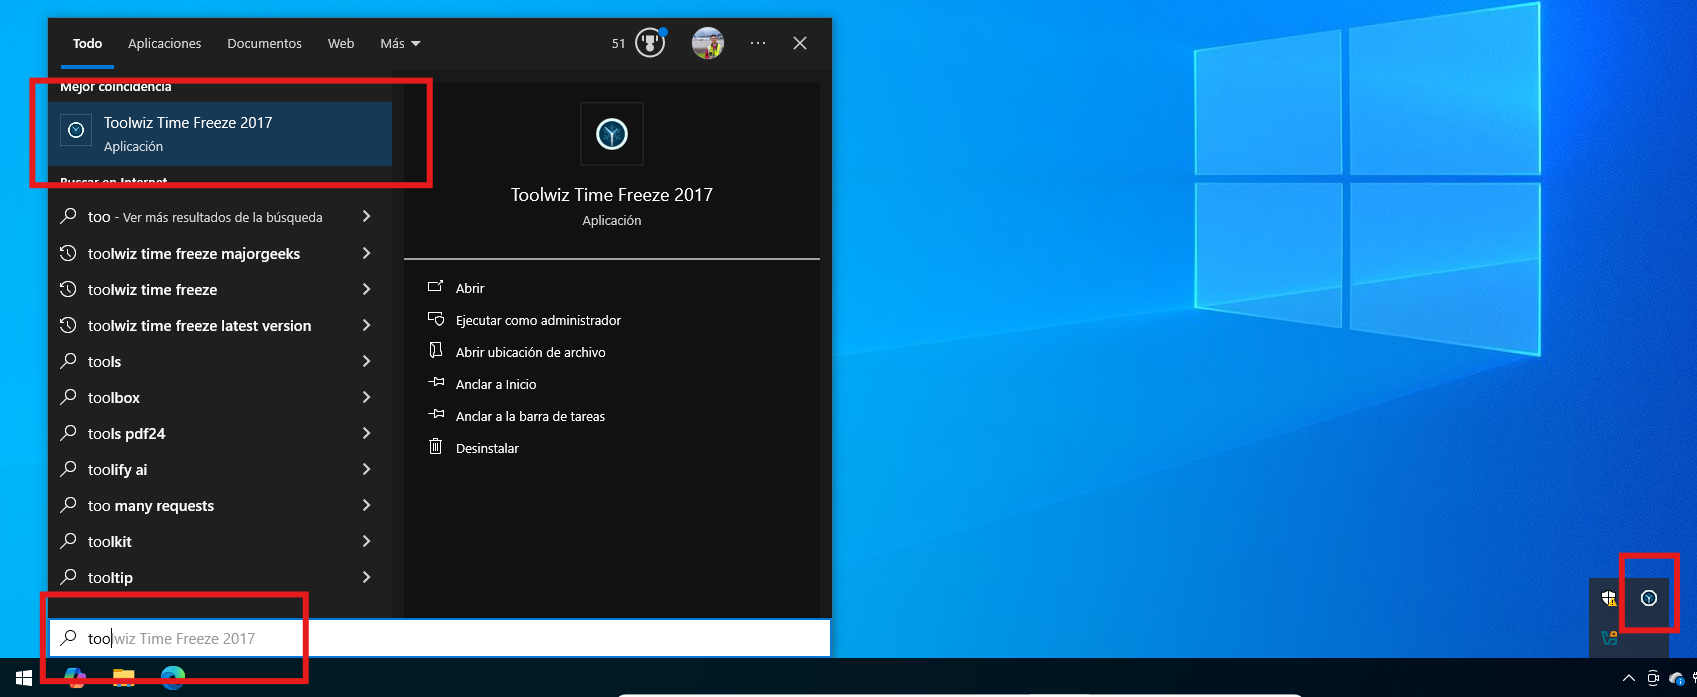The height and width of the screenshot is (697, 1697).
Task: Switch to the Documentos tab
Action: pos(264,43)
